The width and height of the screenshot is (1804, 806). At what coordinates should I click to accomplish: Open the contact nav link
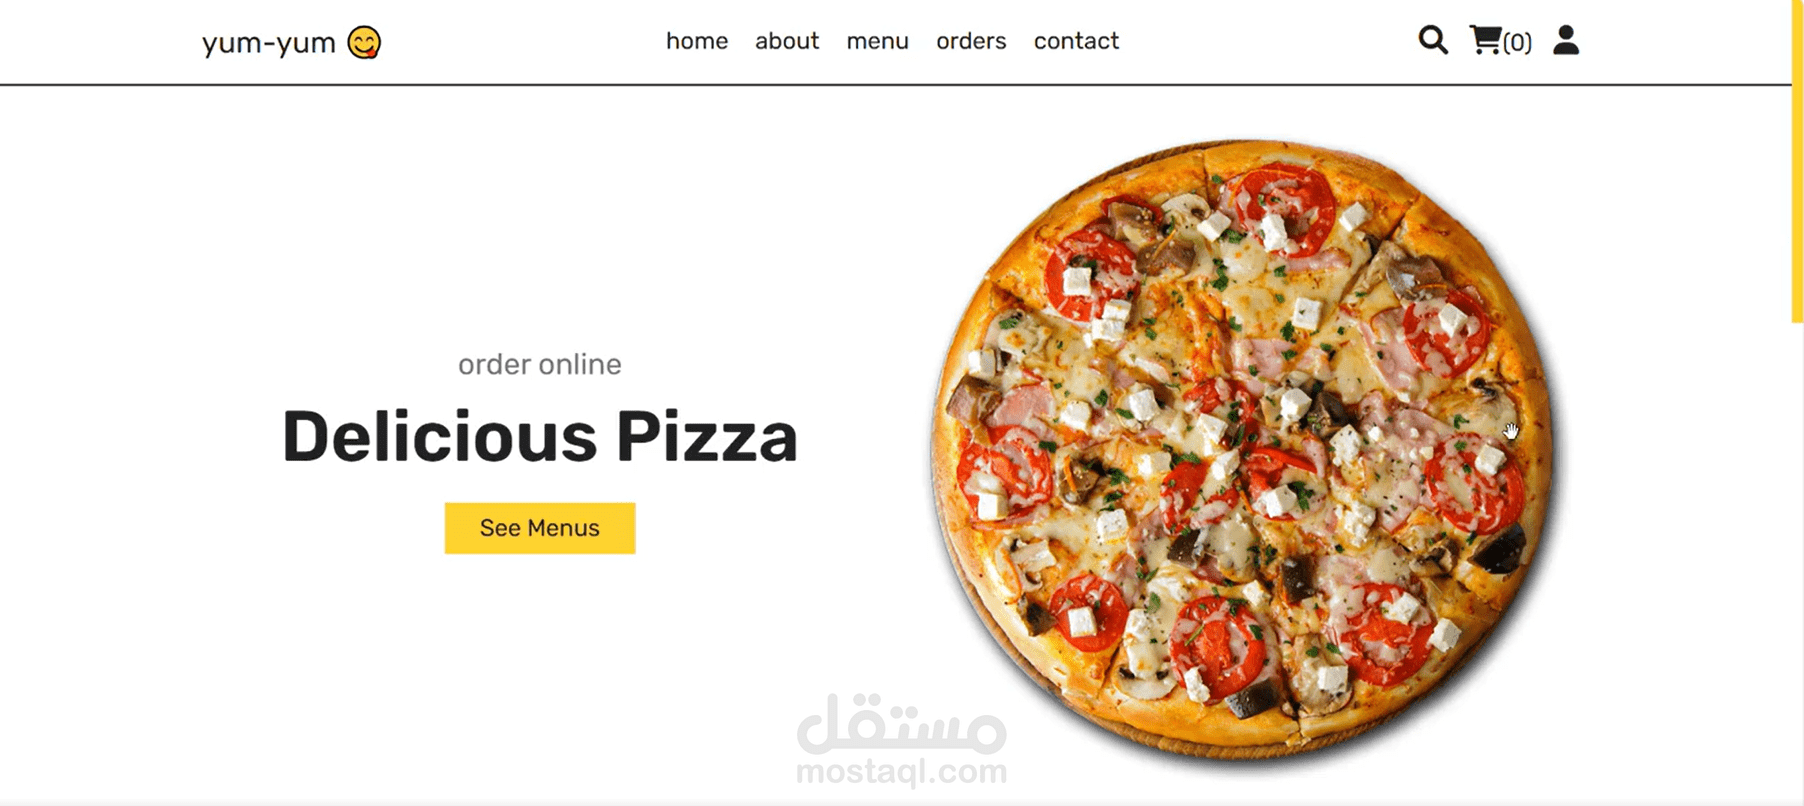1076,41
